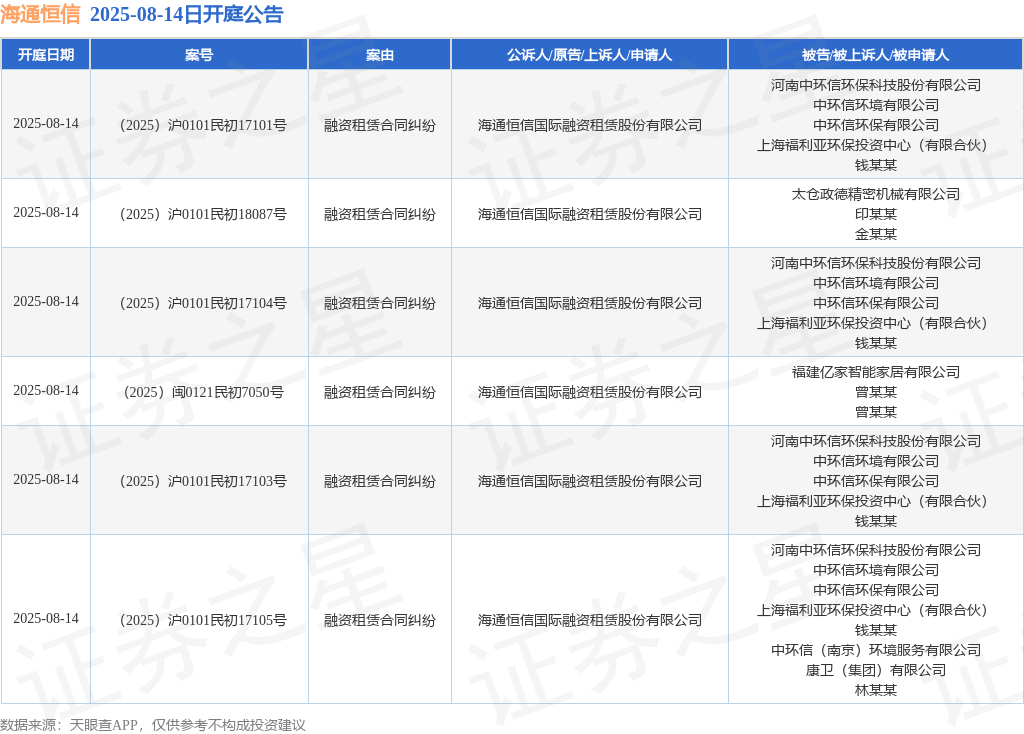Image resolution: width=1024 pixels, height=734 pixels.
Task: Click the plaintiff 海通恒信国际融资租赁股份有限公司 in the 7050号 row
Action: [x=590, y=392]
